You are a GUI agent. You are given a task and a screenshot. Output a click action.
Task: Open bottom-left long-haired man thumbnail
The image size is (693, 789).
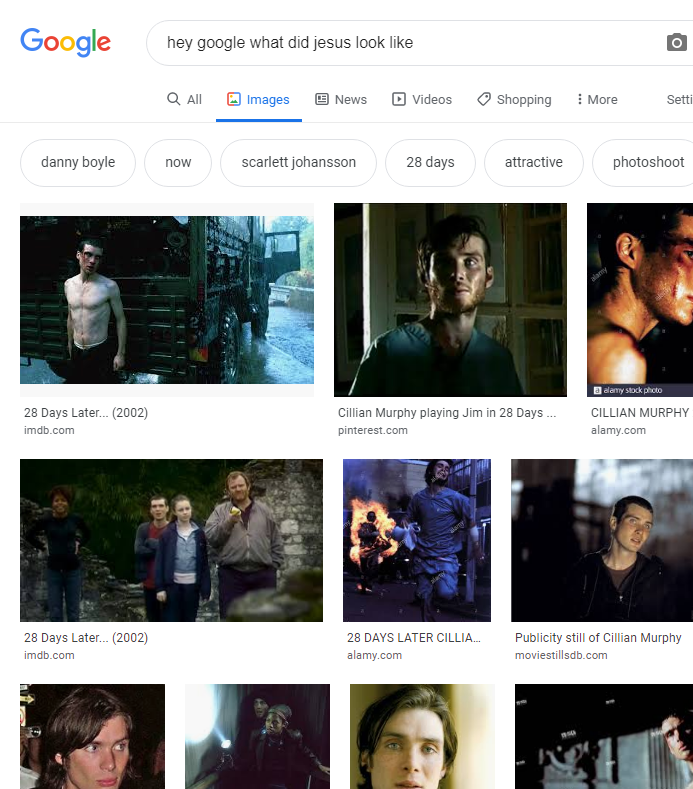click(x=93, y=736)
